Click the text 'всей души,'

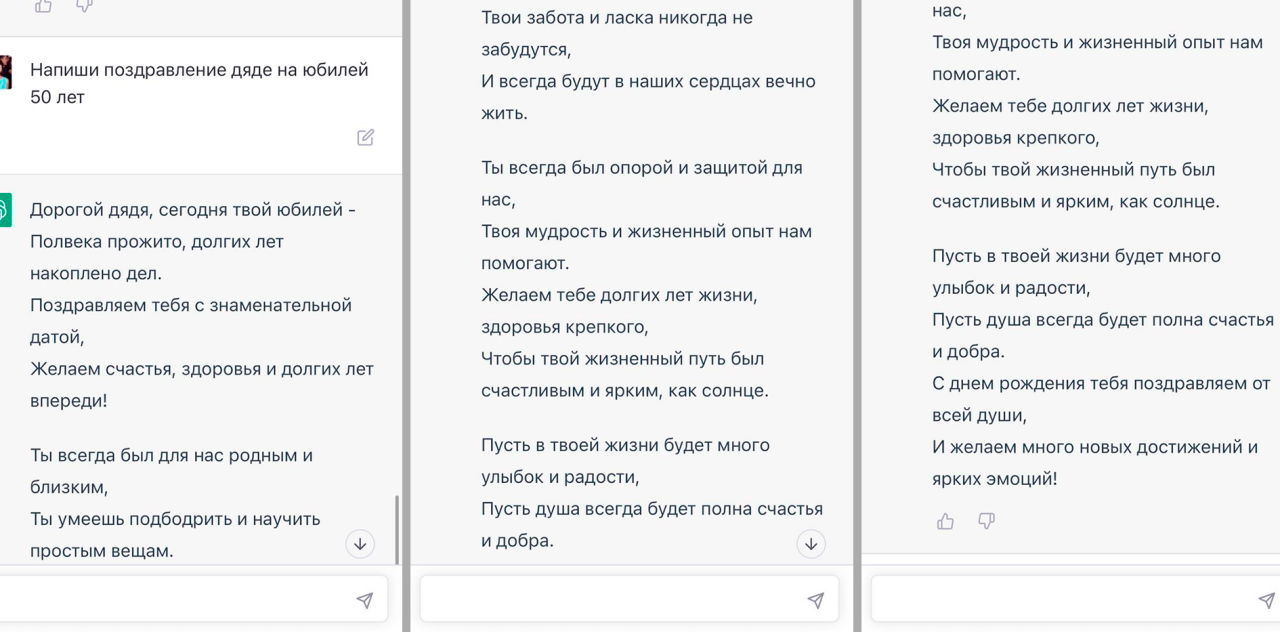pyautogui.click(x=979, y=416)
